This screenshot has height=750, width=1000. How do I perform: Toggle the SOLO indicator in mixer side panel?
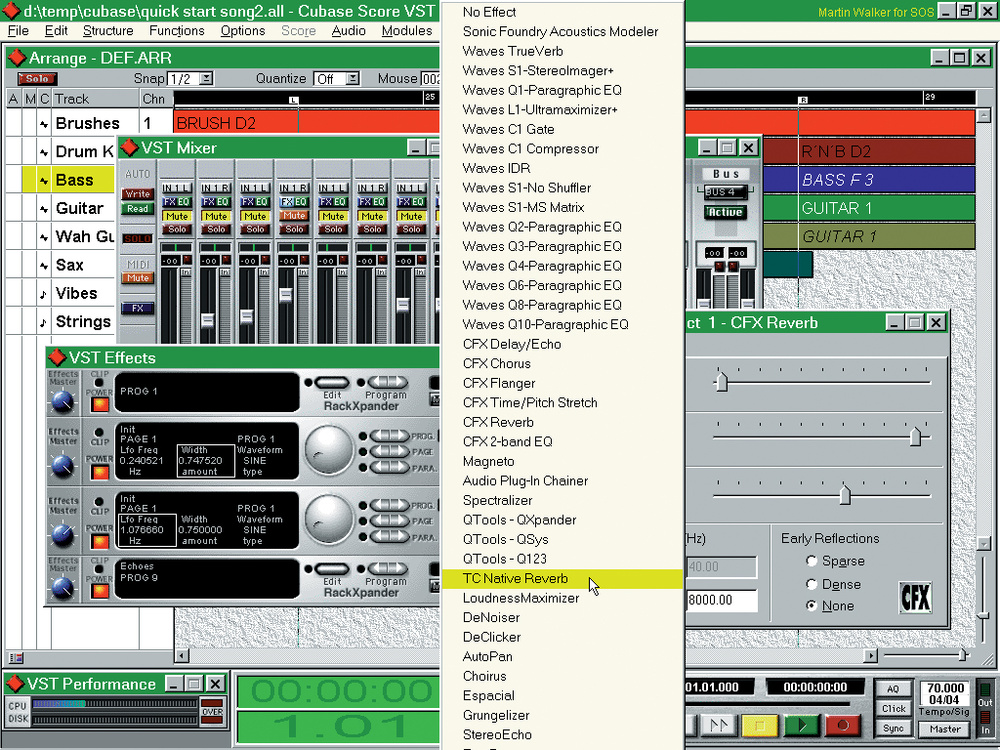(137, 238)
